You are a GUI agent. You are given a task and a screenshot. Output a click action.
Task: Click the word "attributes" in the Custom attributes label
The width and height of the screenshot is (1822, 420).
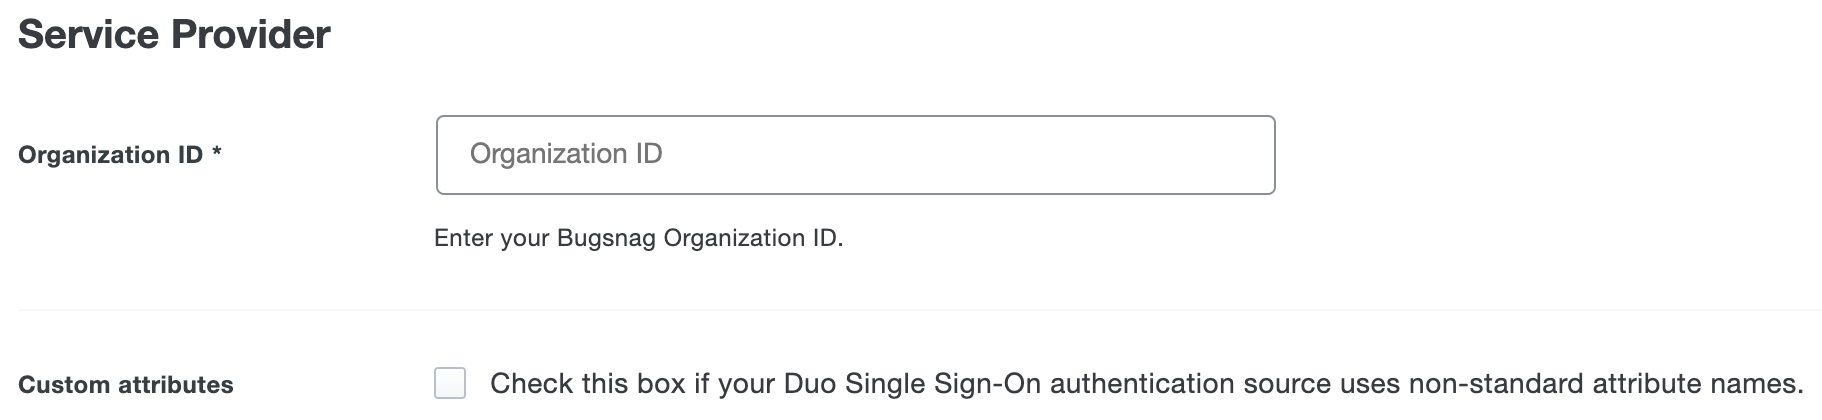point(180,385)
